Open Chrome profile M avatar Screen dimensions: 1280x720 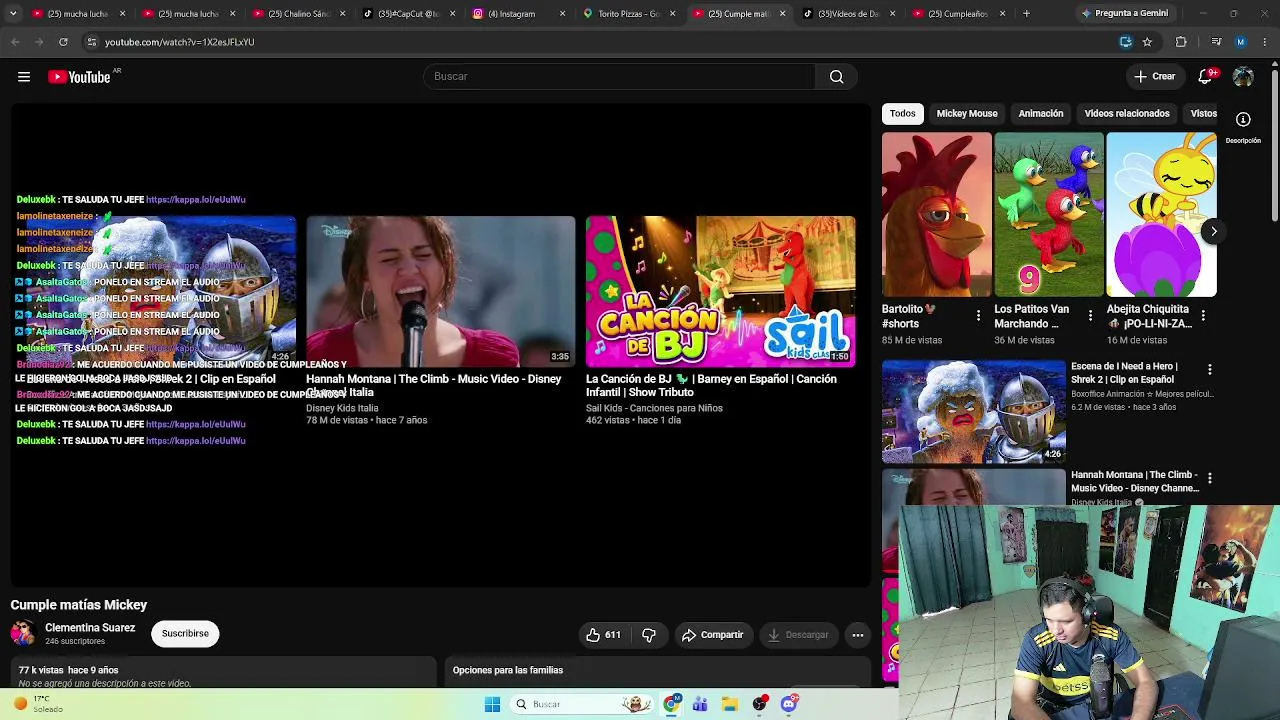click(x=1241, y=42)
